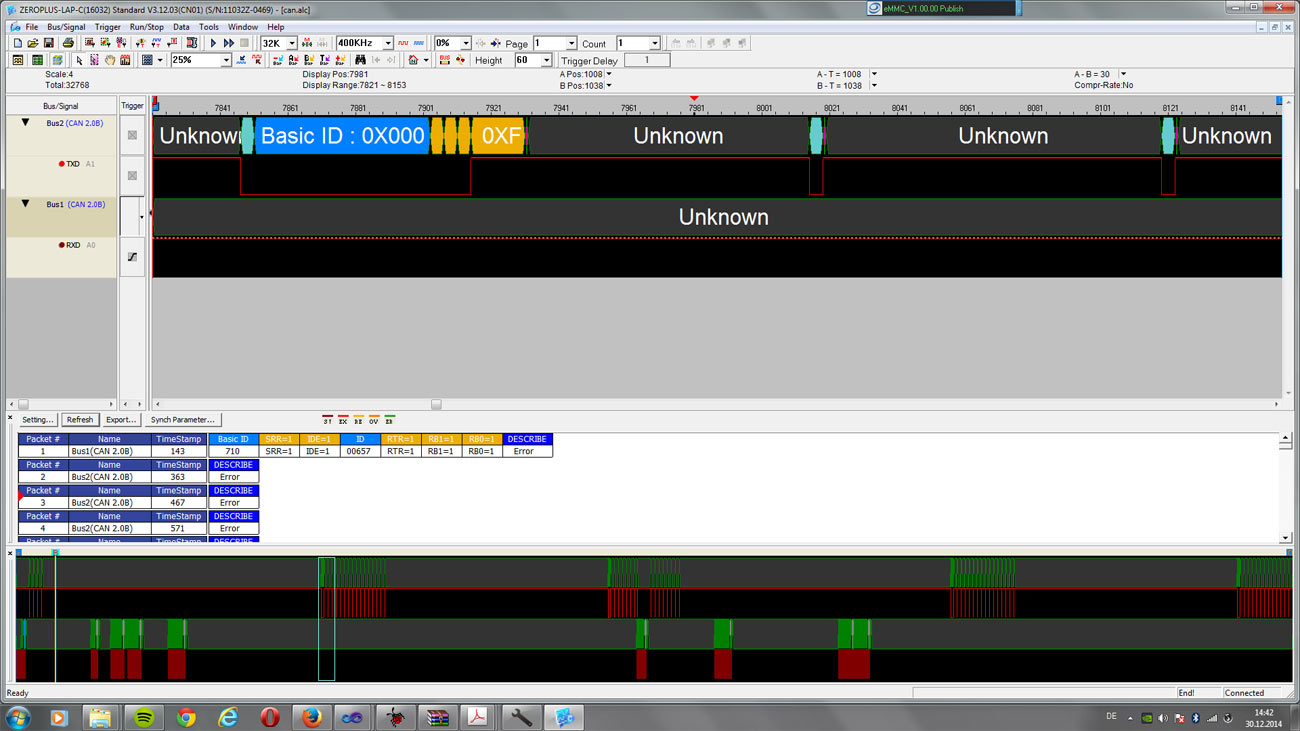
Task: Open the Run/Stop menu
Action: coord(147,27)
